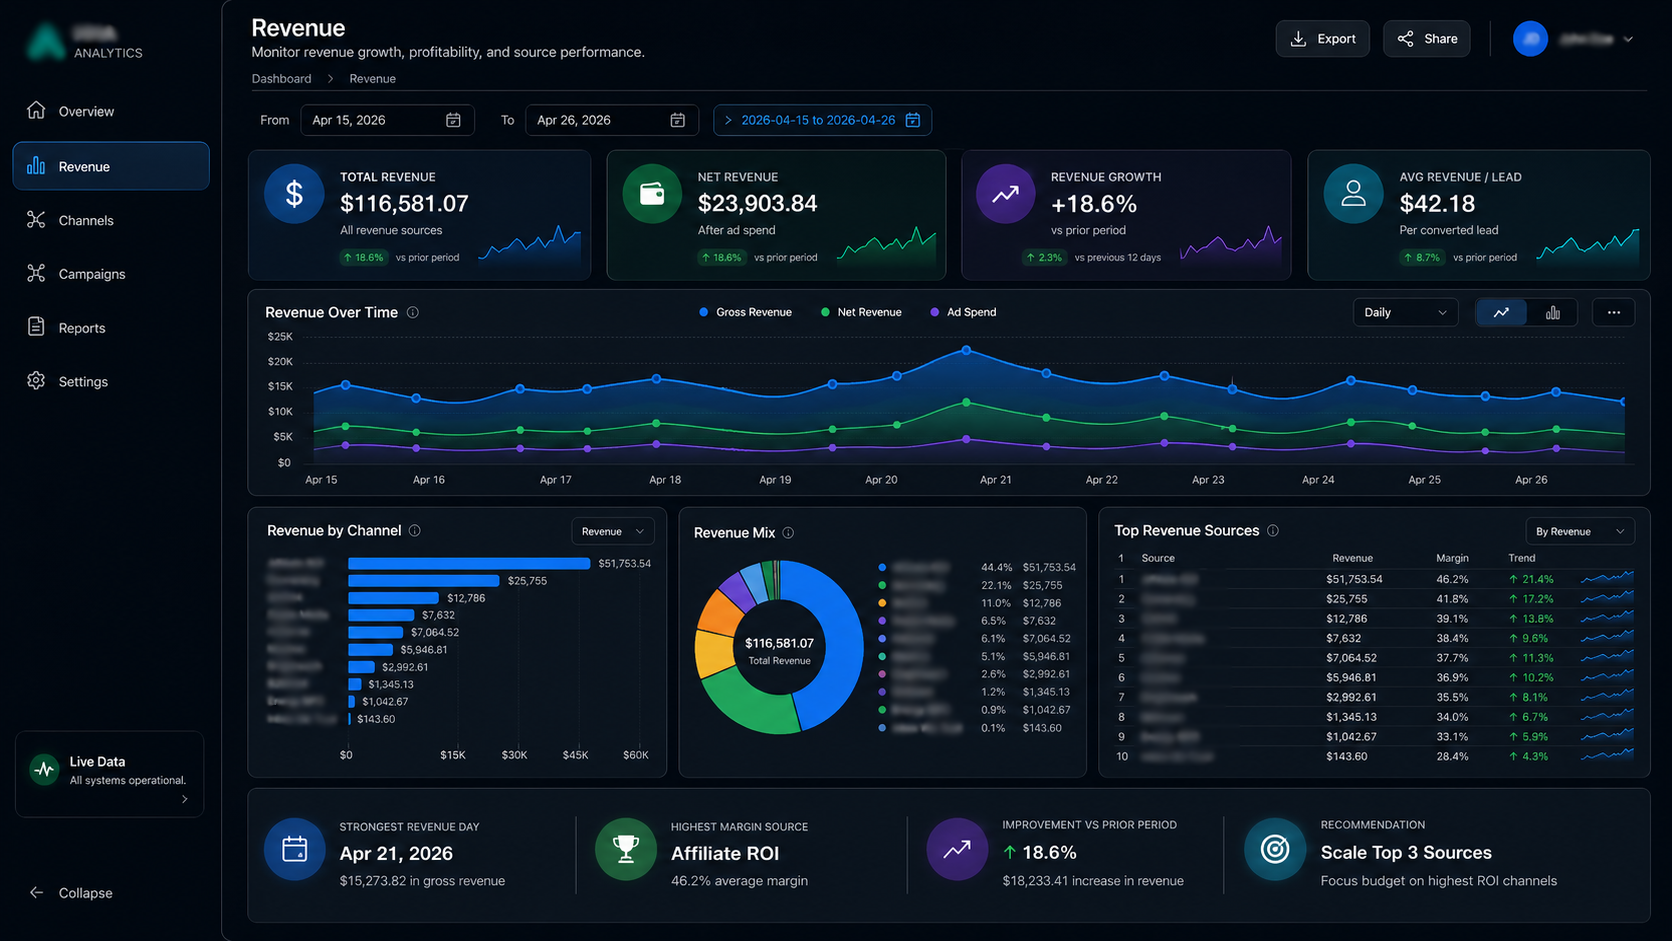Click the Avg Revenue per Lead person icon
This screenshot has height=941, width=1672.
(x=1353, y=194)
